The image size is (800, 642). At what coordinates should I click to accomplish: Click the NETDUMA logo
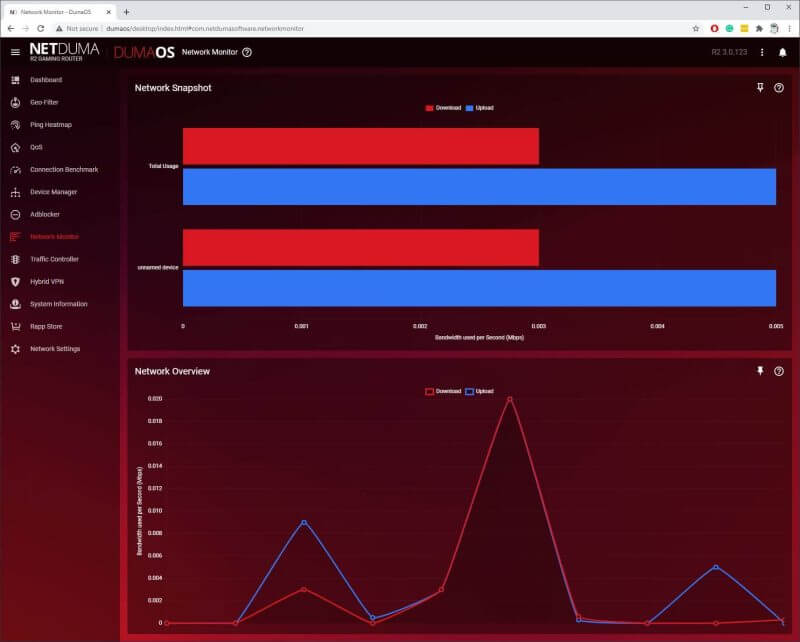point(64,52)
